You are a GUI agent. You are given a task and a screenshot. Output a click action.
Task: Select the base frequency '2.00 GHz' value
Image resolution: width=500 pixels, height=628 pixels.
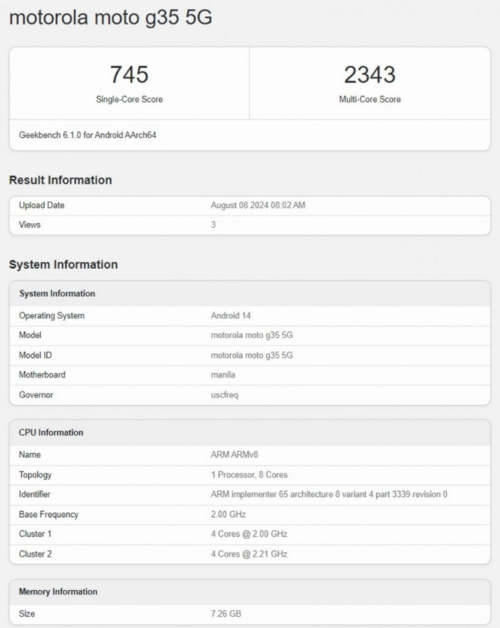[228, 514]
